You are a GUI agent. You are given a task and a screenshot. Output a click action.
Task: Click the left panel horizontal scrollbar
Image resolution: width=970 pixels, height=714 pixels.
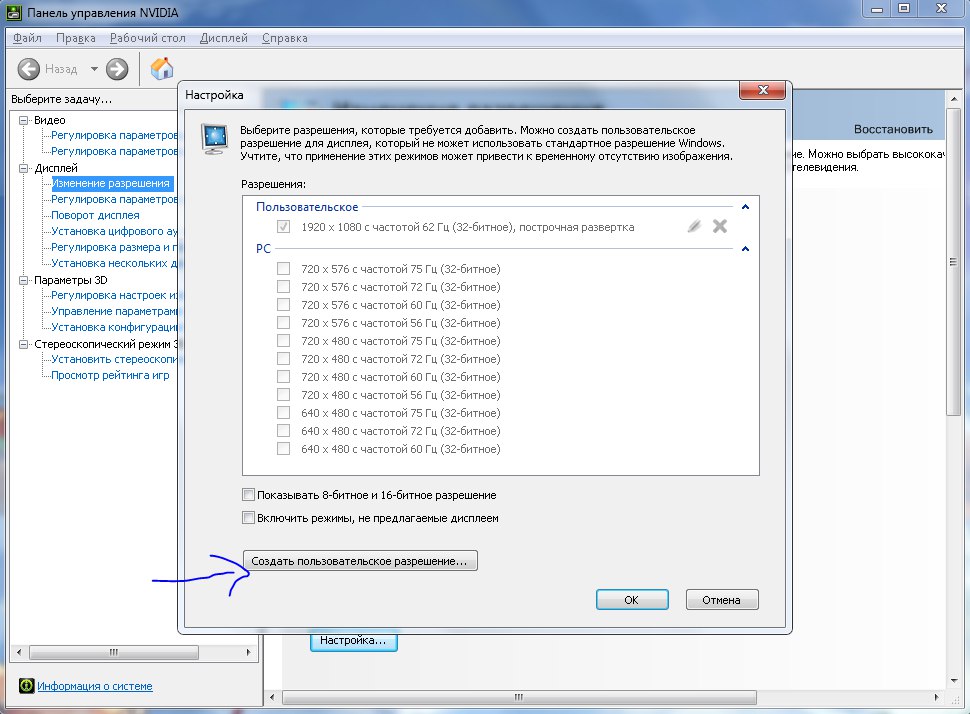[x=134, y=652]
